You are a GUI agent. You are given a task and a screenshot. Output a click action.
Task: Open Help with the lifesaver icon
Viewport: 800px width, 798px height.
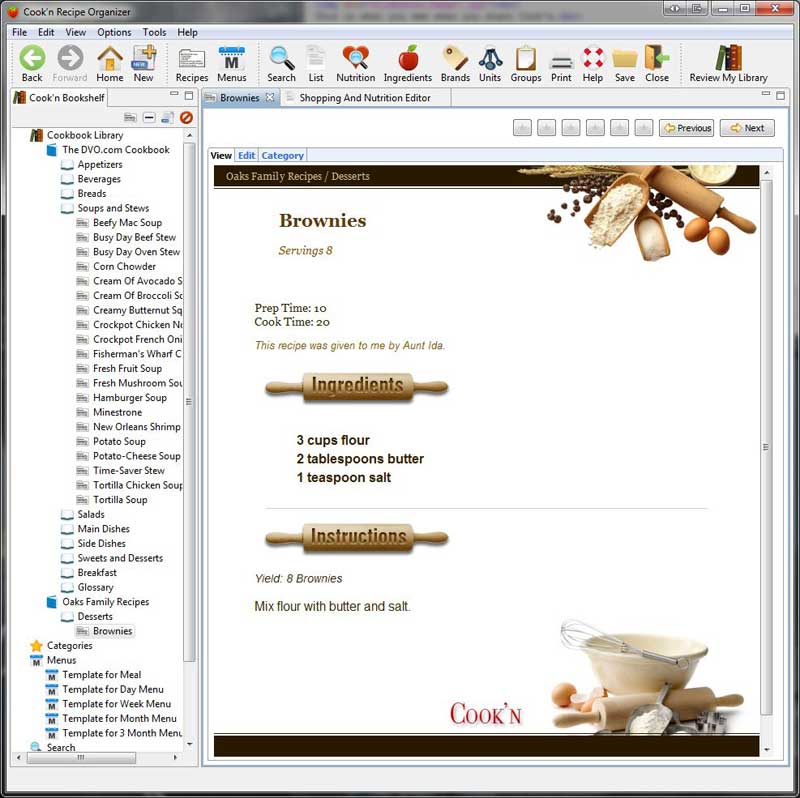(x=593, y=63)
